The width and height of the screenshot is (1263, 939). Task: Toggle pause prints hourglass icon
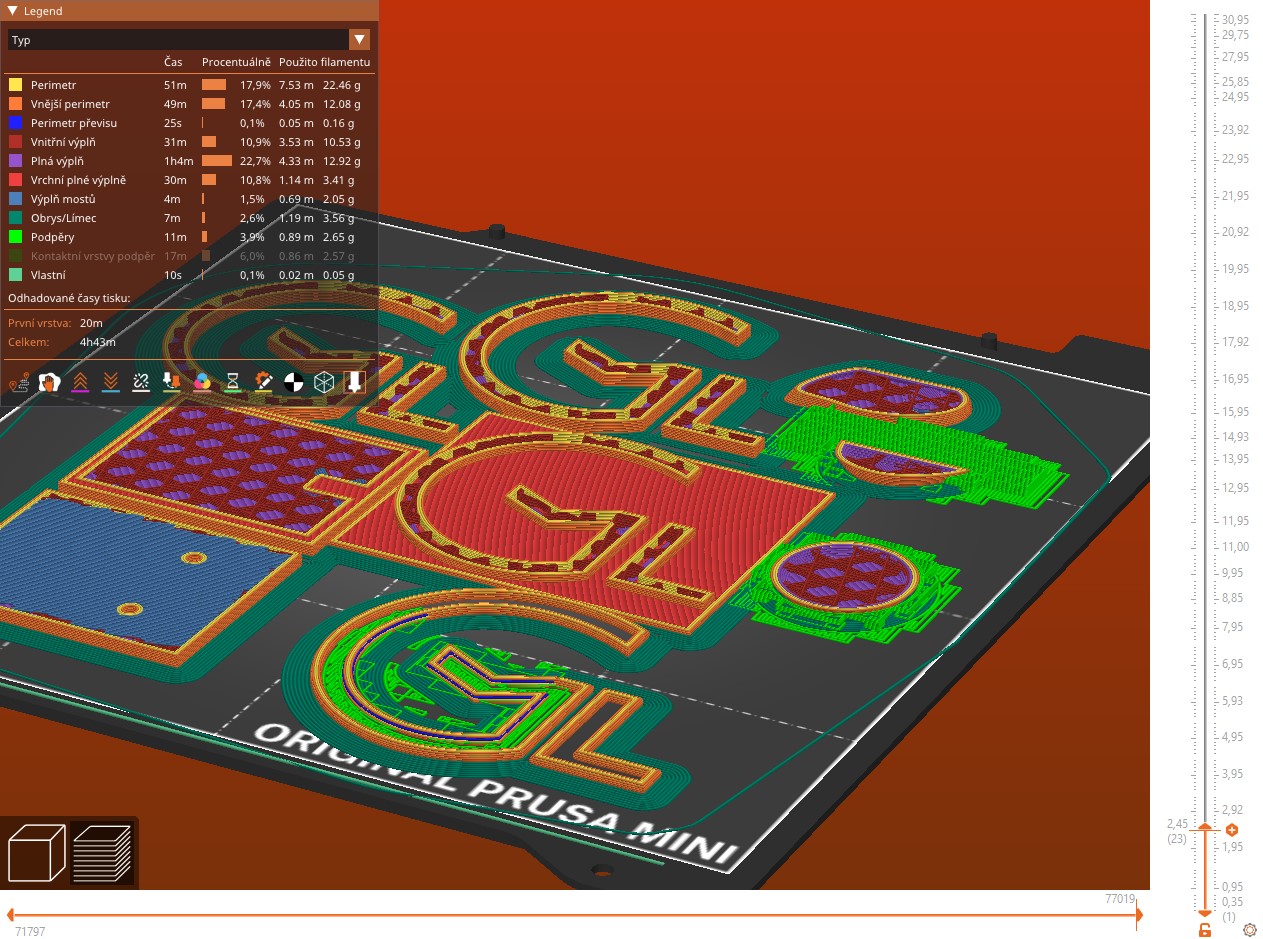pos(233,382)
